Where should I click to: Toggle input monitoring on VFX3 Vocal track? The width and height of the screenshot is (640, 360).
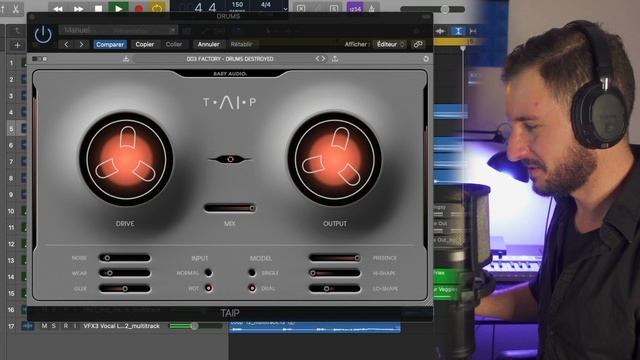pos(75,326)
